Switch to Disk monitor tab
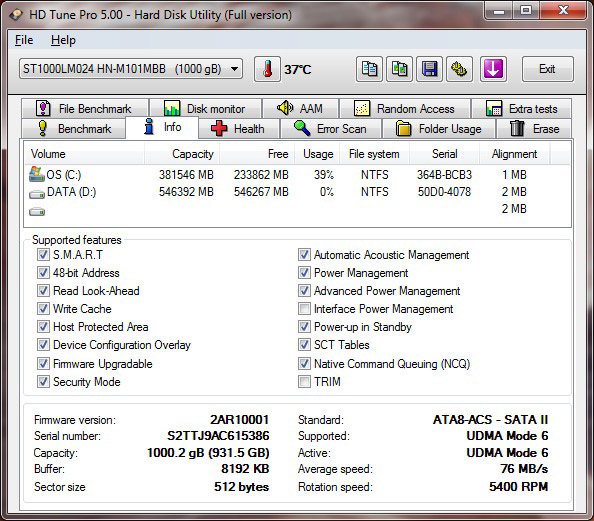The height and width of the screenshot is (521, 594). [x=205, y=108]
